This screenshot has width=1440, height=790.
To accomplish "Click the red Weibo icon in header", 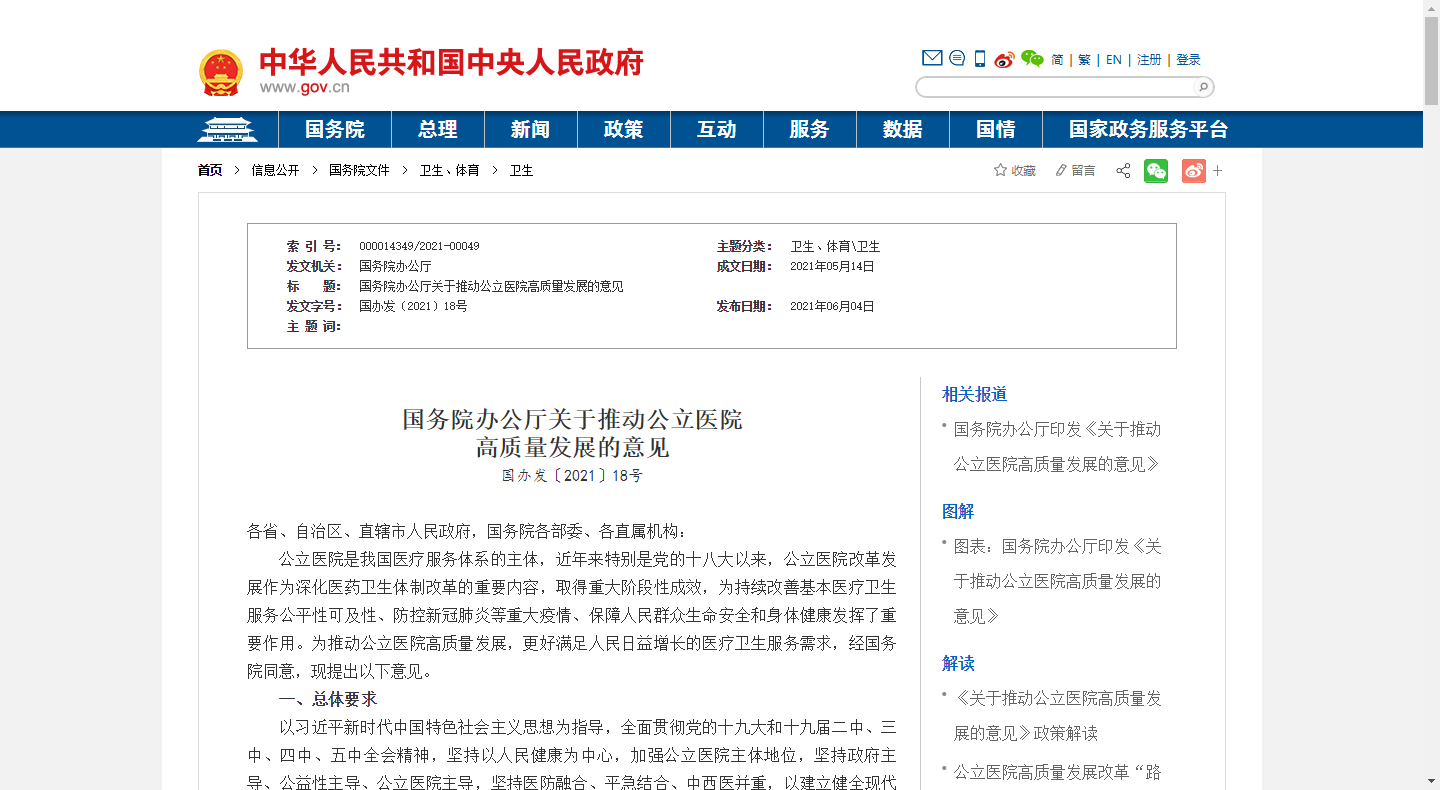I will [1004, 59].
